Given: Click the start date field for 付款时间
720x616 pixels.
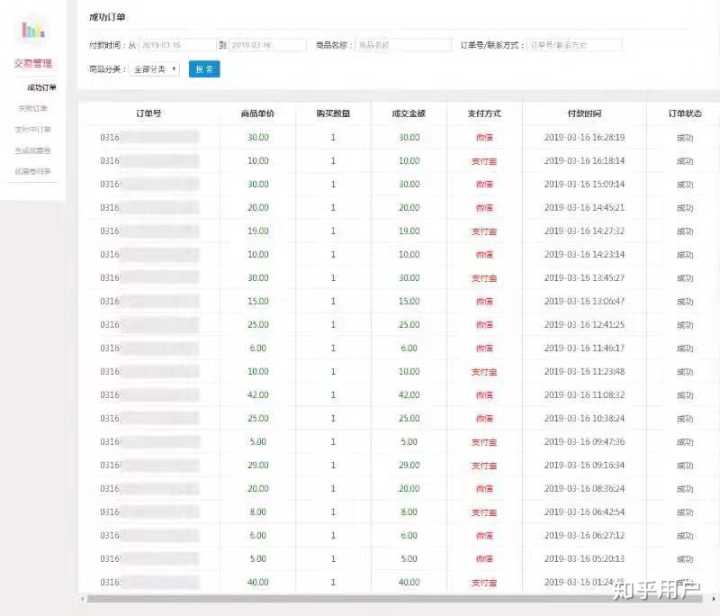Looking at the screenshot, I should click(177, 45).
